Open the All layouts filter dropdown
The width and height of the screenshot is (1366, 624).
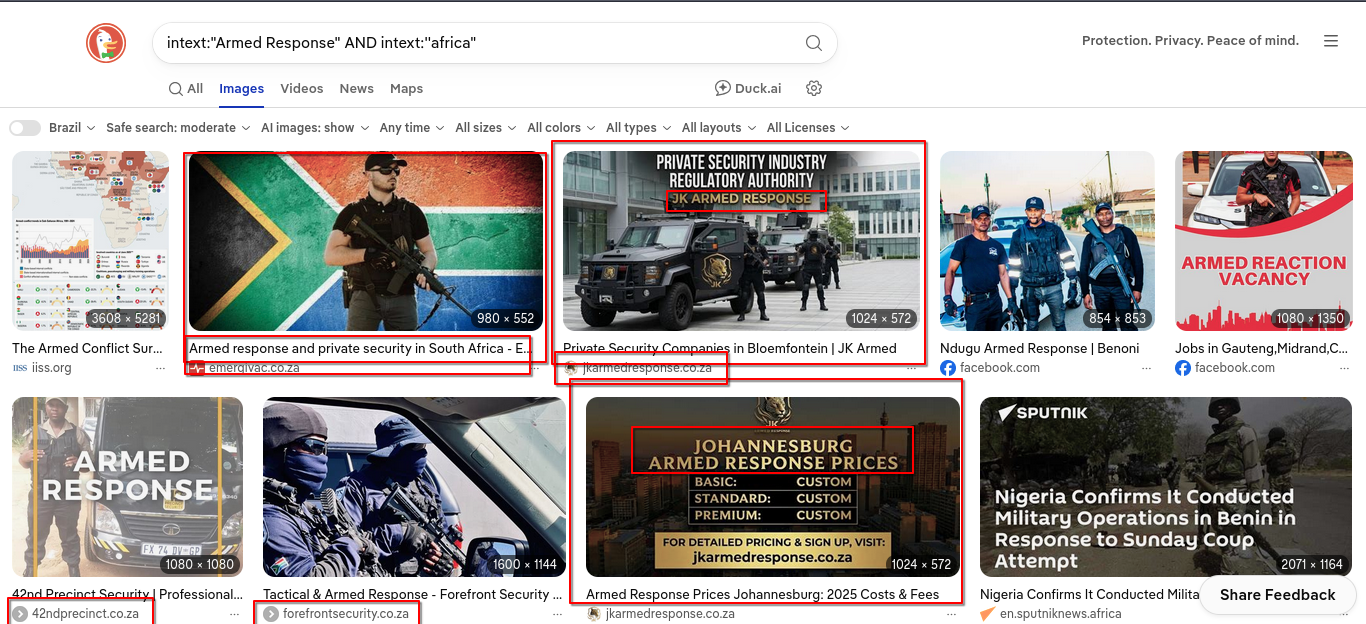coord(719,128)
